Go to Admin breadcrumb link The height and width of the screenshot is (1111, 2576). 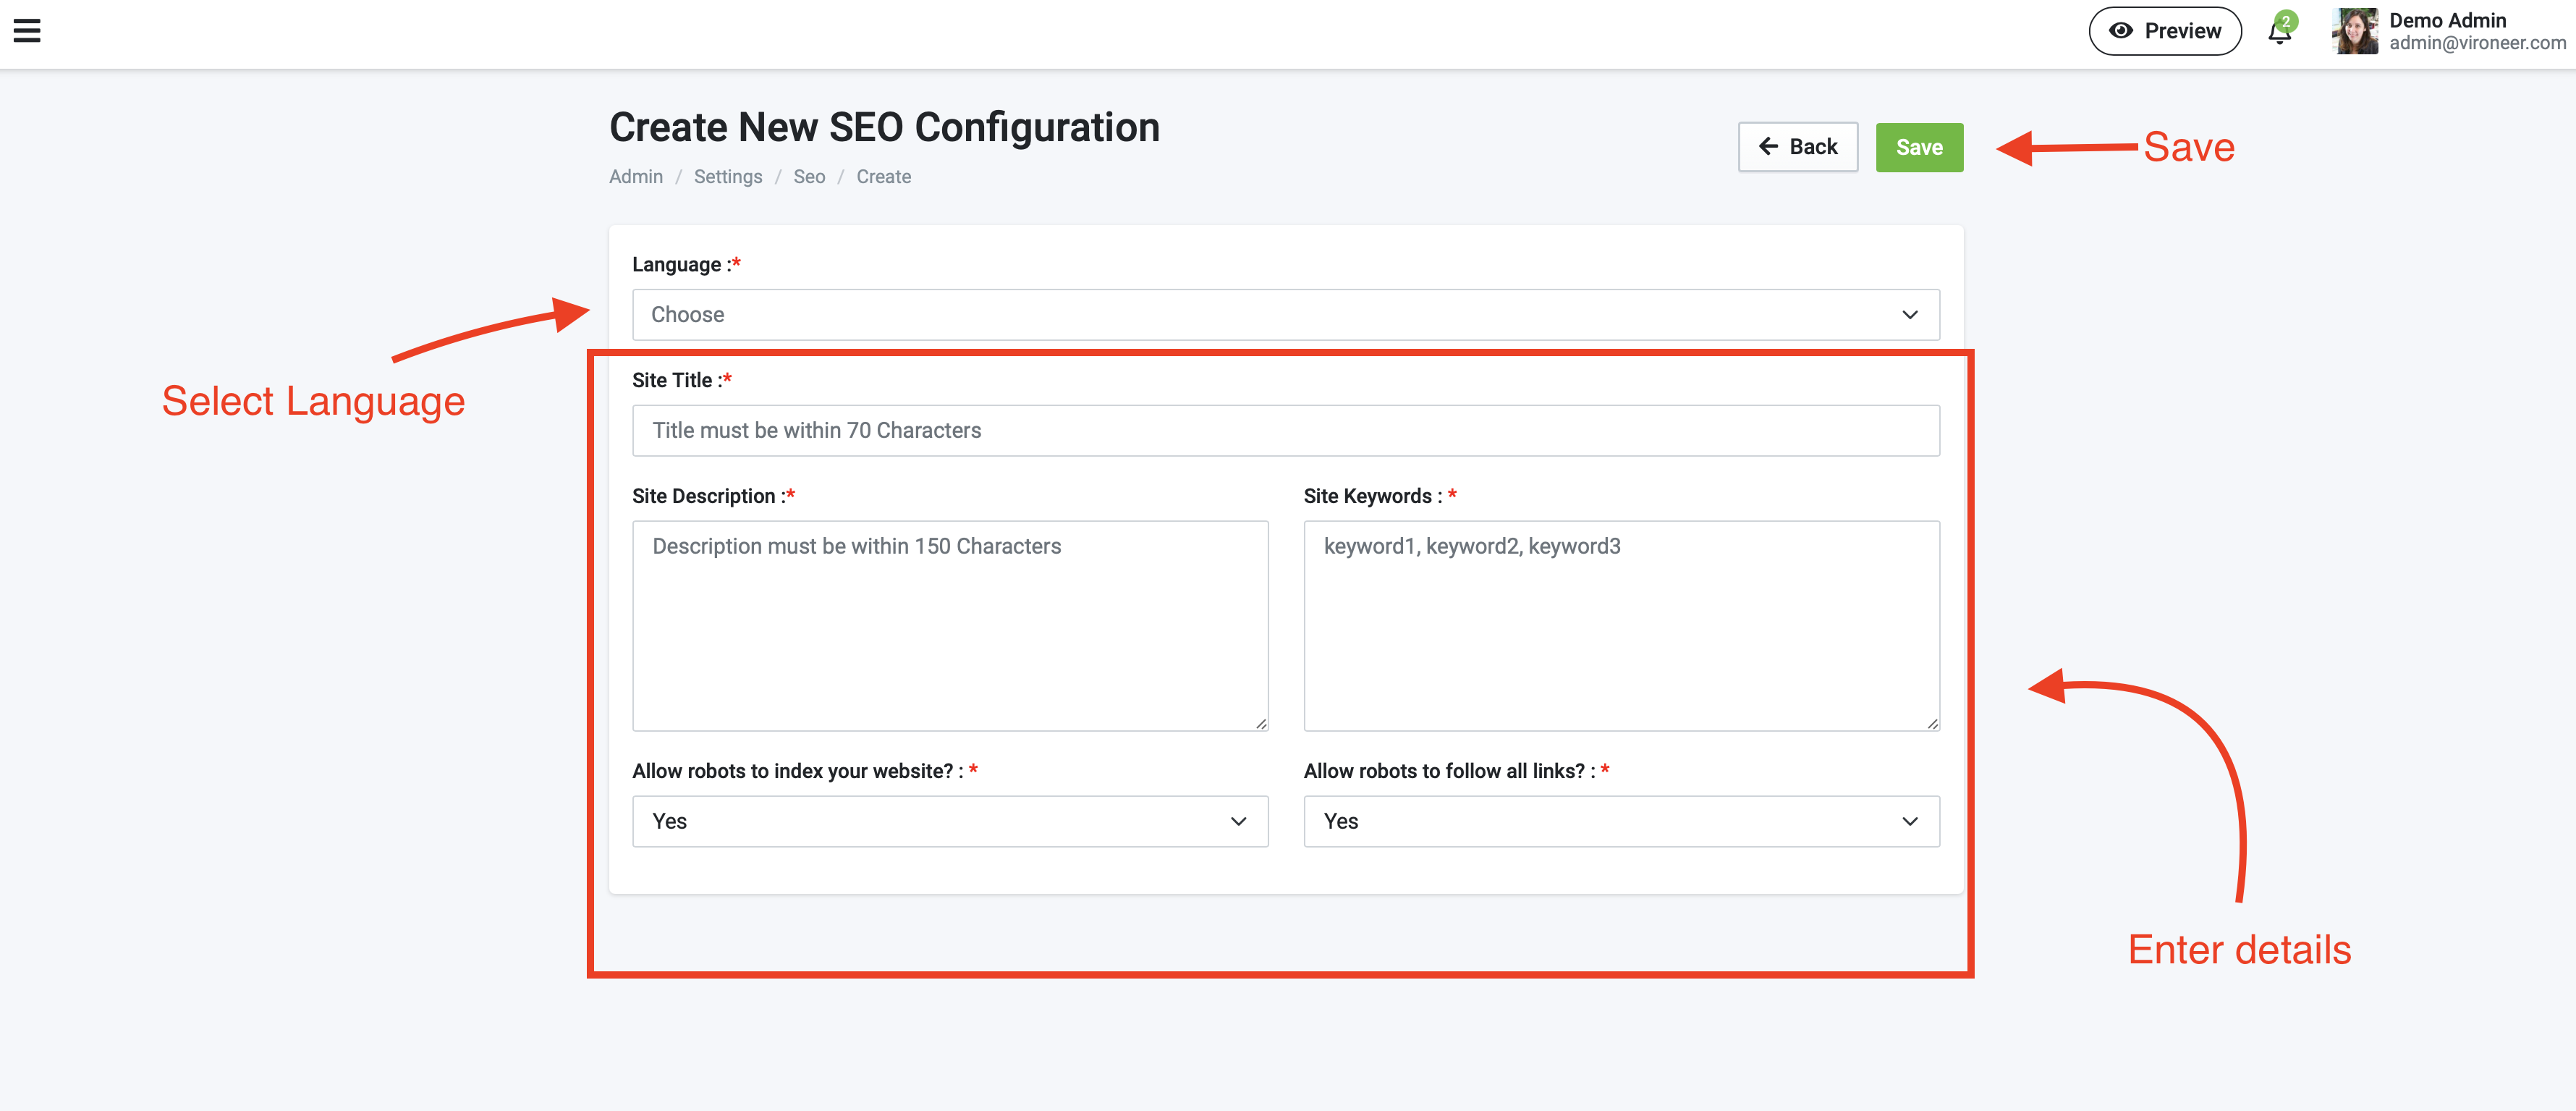click(x=635, y=177)
